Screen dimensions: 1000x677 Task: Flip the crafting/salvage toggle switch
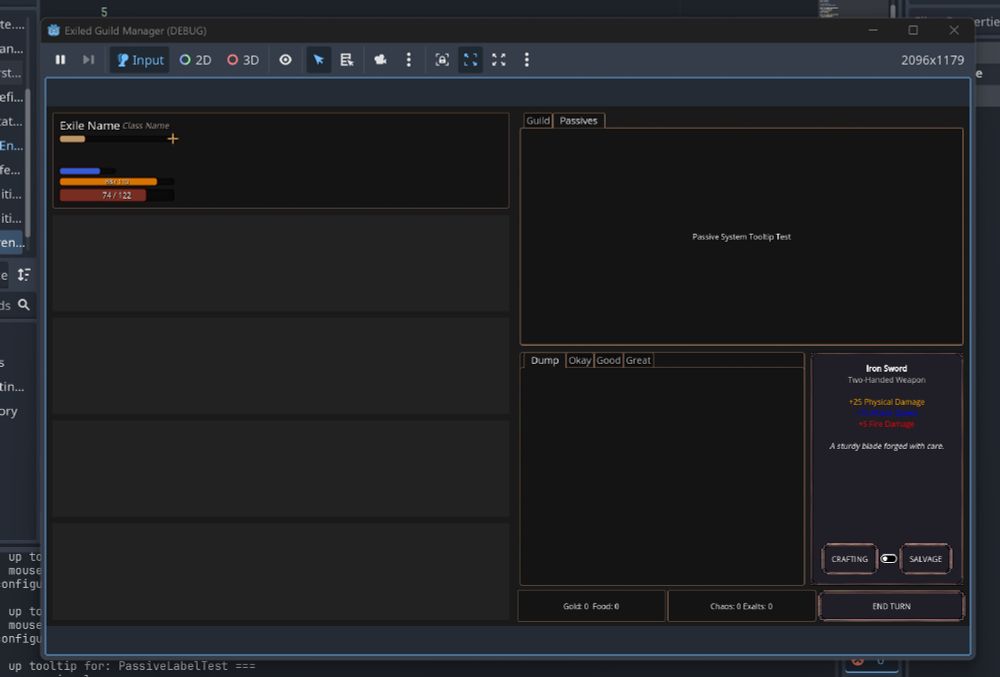pos(888,558)
